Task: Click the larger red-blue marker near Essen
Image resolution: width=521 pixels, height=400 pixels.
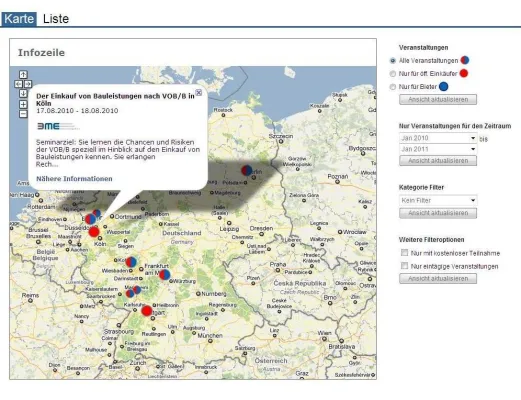Action: pyautogui.click(x=90, y=219)
